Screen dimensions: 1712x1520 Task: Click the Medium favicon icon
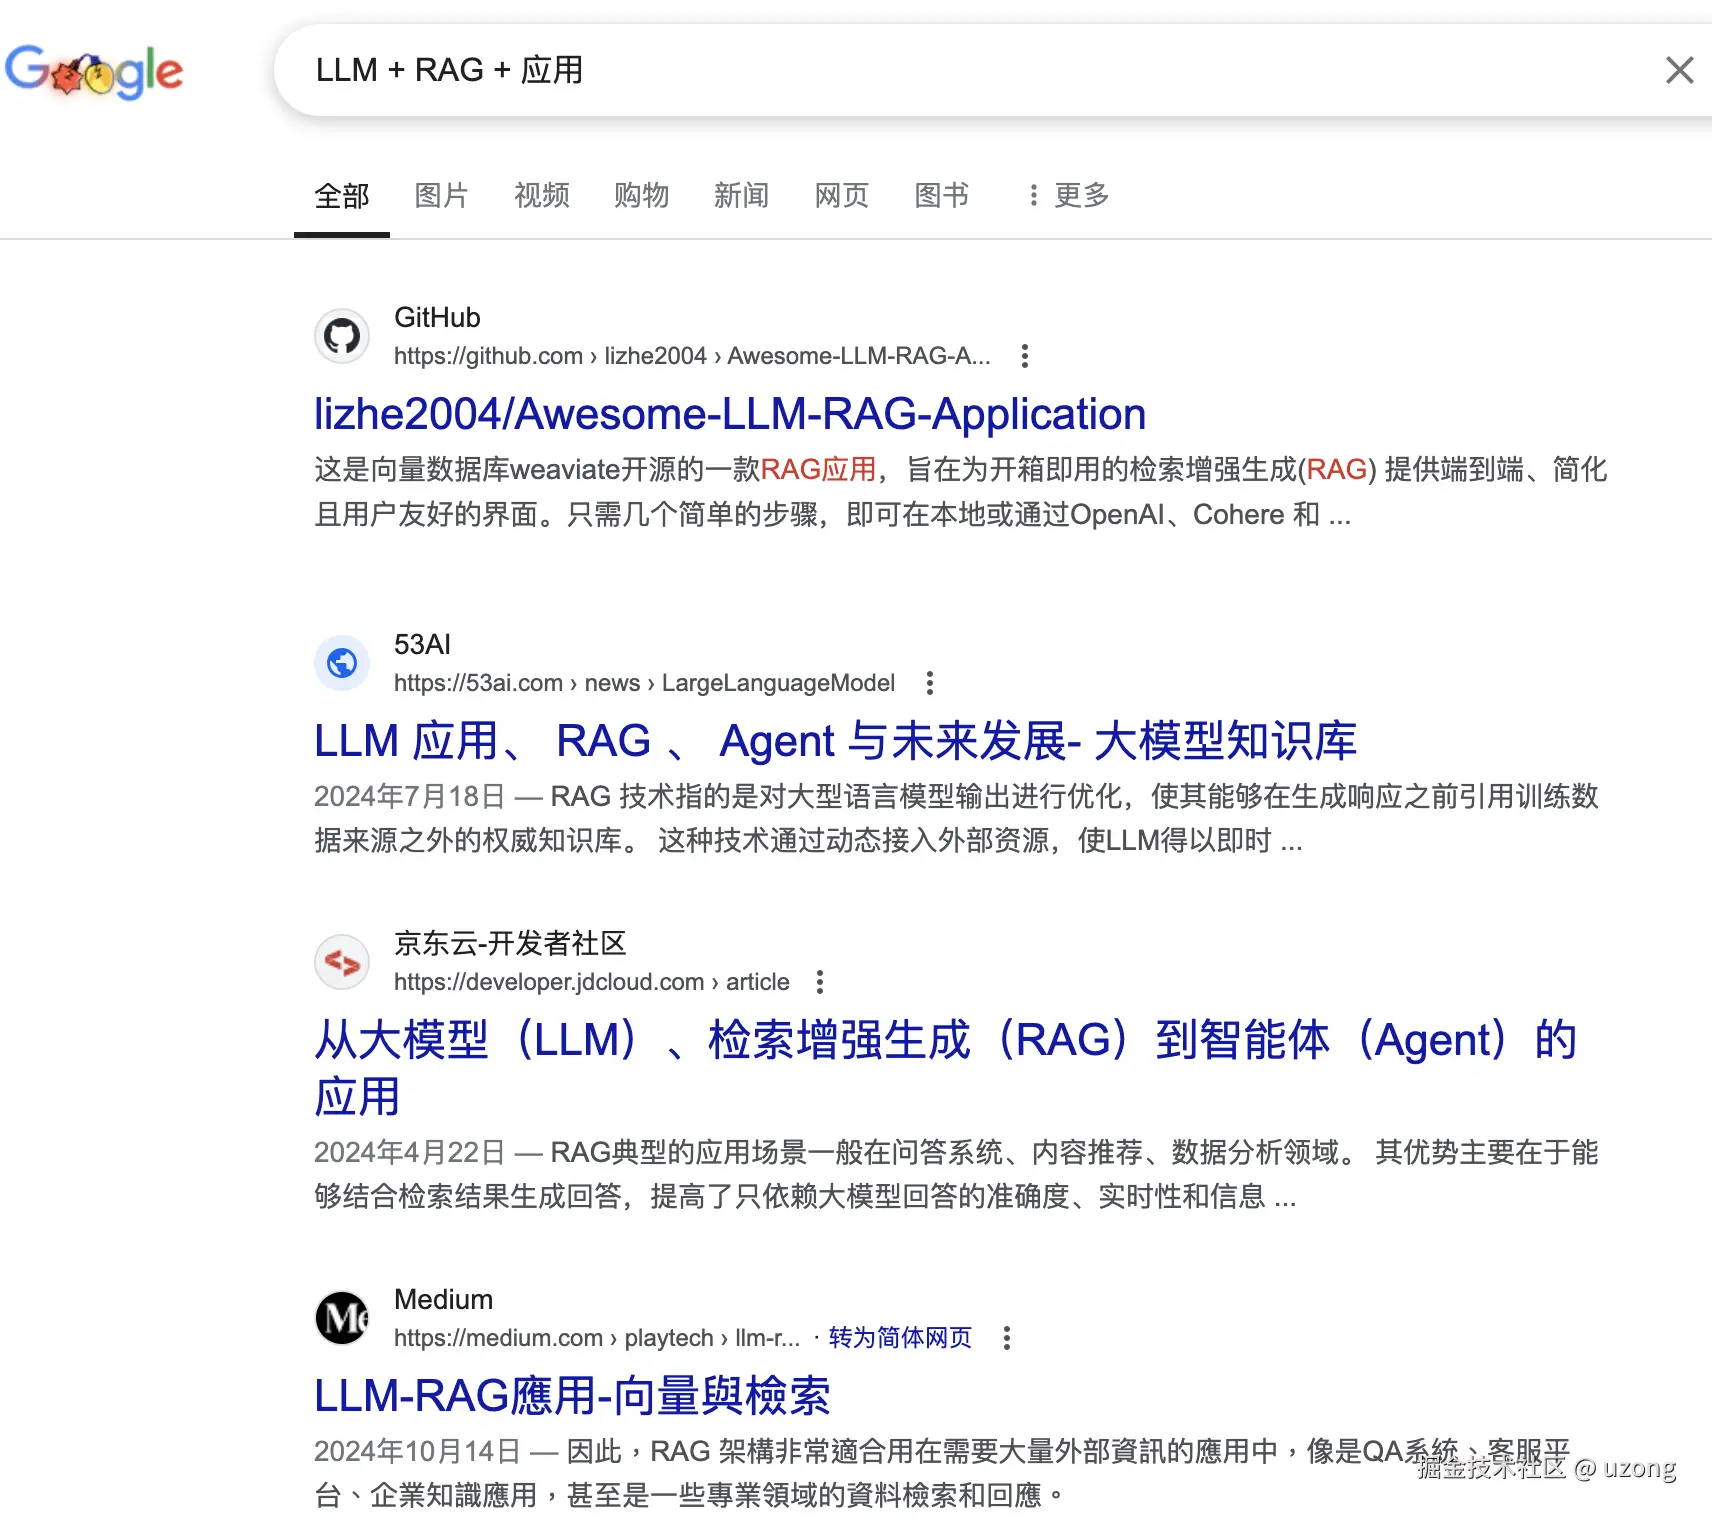pyautogui.click(x=342, y=1318)
